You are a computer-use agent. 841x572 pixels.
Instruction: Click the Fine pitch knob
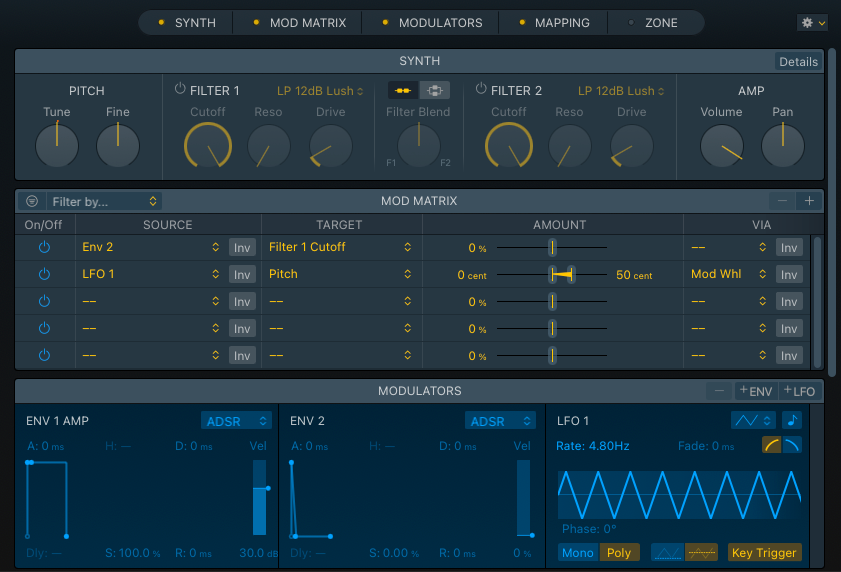pos(118,145)
